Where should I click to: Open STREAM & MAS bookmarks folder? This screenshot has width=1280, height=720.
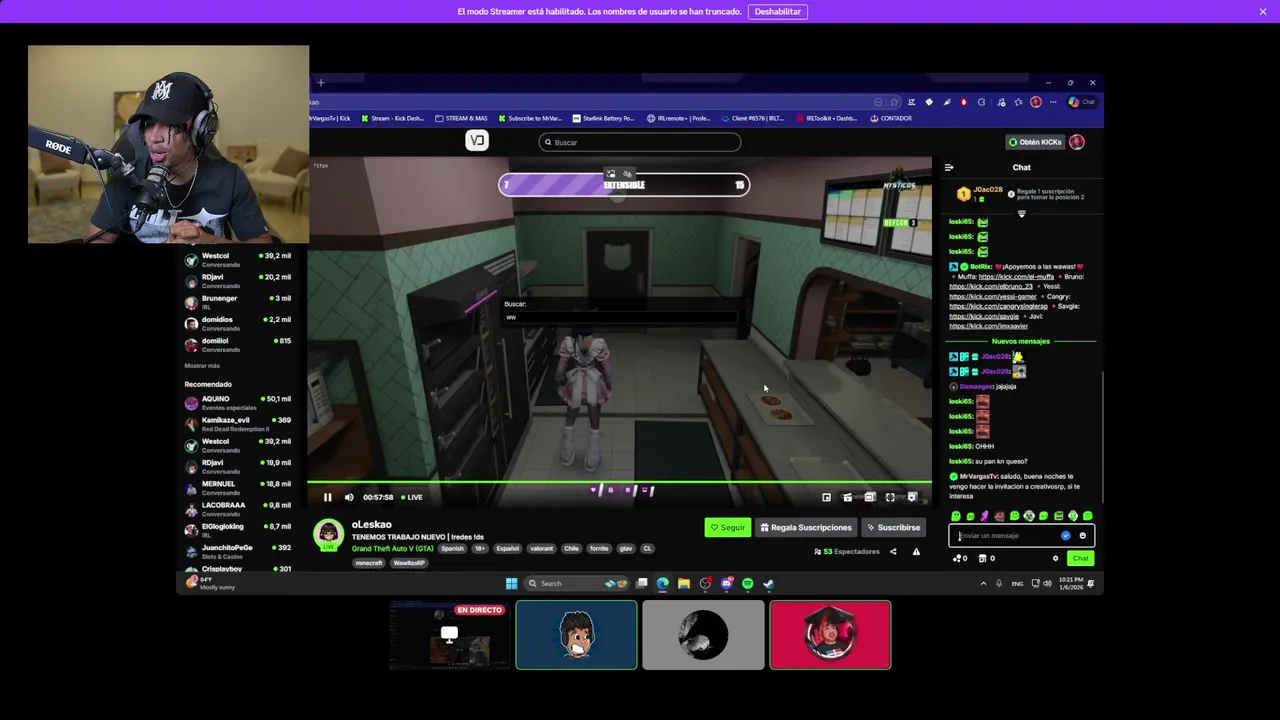(462, 118)
